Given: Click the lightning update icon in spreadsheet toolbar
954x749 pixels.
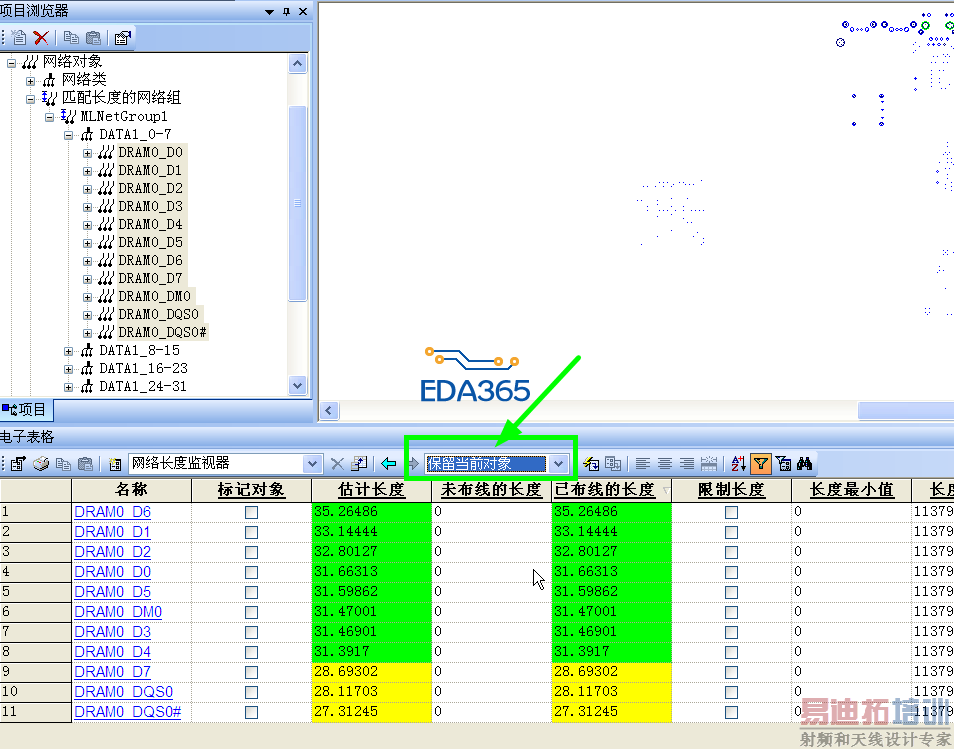Looking at the screenshot, I should (591, 464).
